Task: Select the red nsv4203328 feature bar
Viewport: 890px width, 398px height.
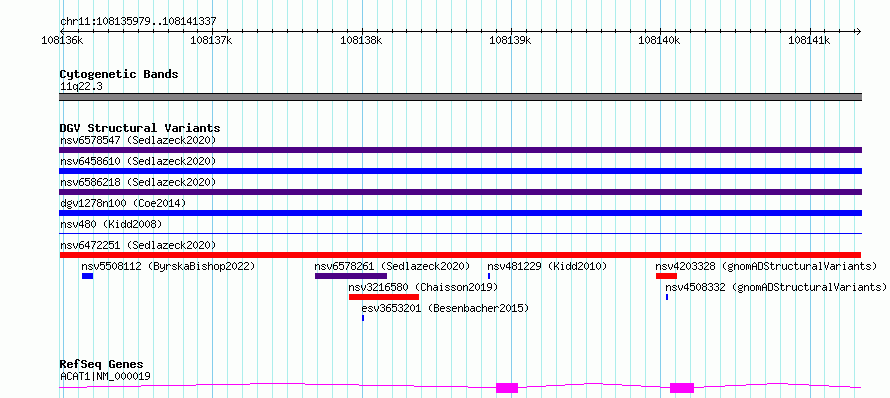Action: (666, 276)
